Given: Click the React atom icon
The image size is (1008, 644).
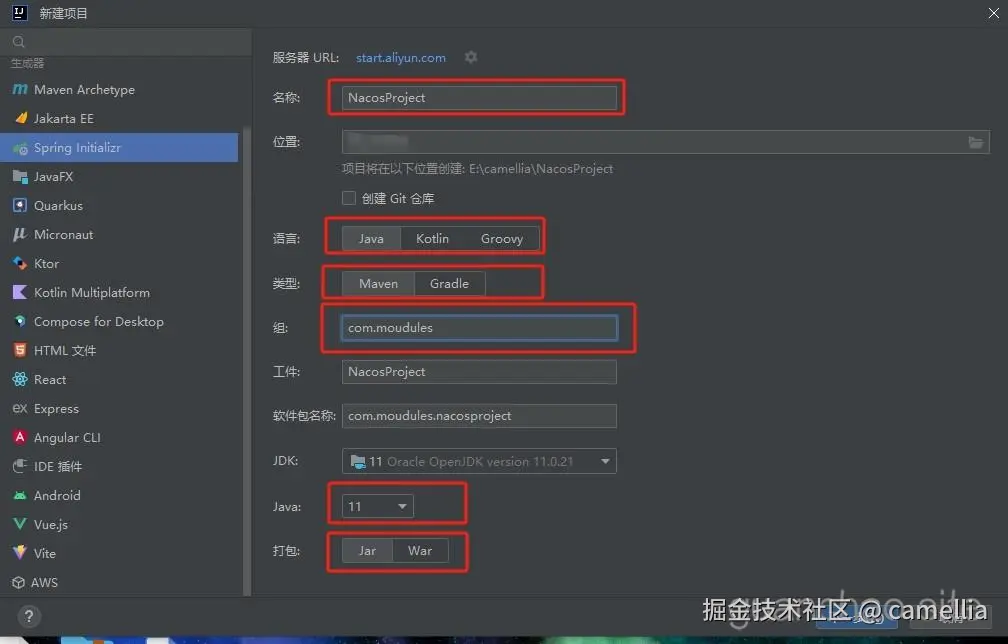Looking at the screenshot, I should pos(20,379).
